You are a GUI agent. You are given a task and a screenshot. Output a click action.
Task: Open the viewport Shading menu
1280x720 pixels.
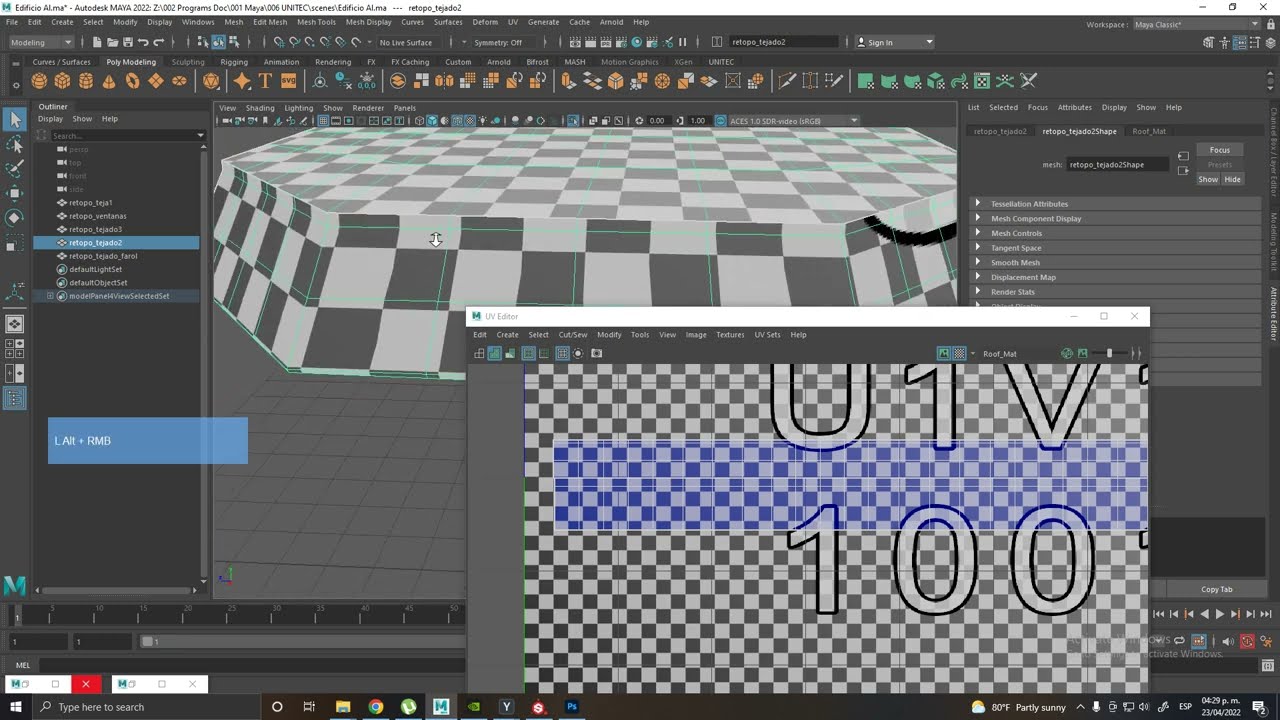click(x=260, y=108)
